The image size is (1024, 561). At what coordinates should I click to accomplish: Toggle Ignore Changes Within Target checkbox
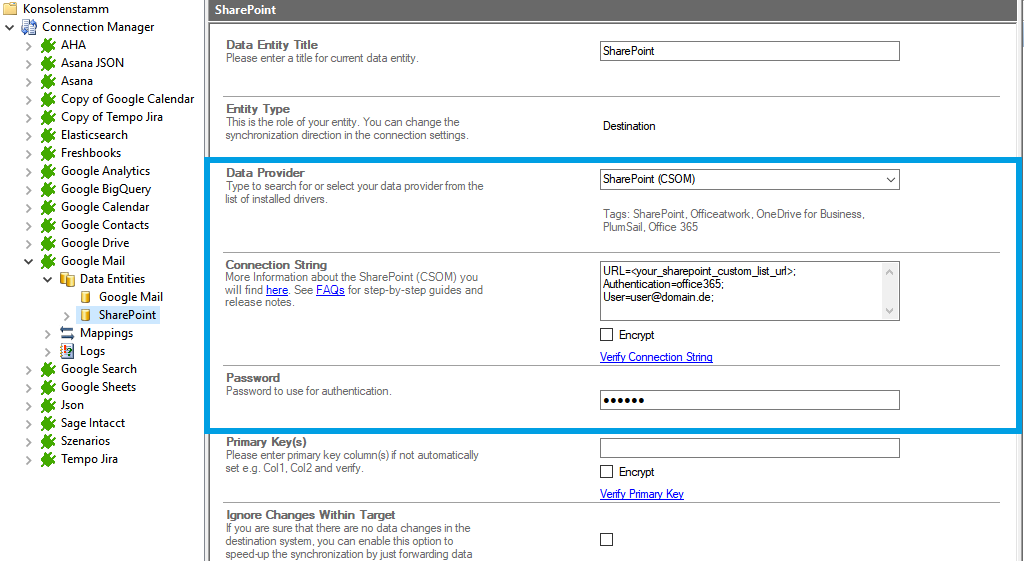pyautogui.click(x=606, y=539)
